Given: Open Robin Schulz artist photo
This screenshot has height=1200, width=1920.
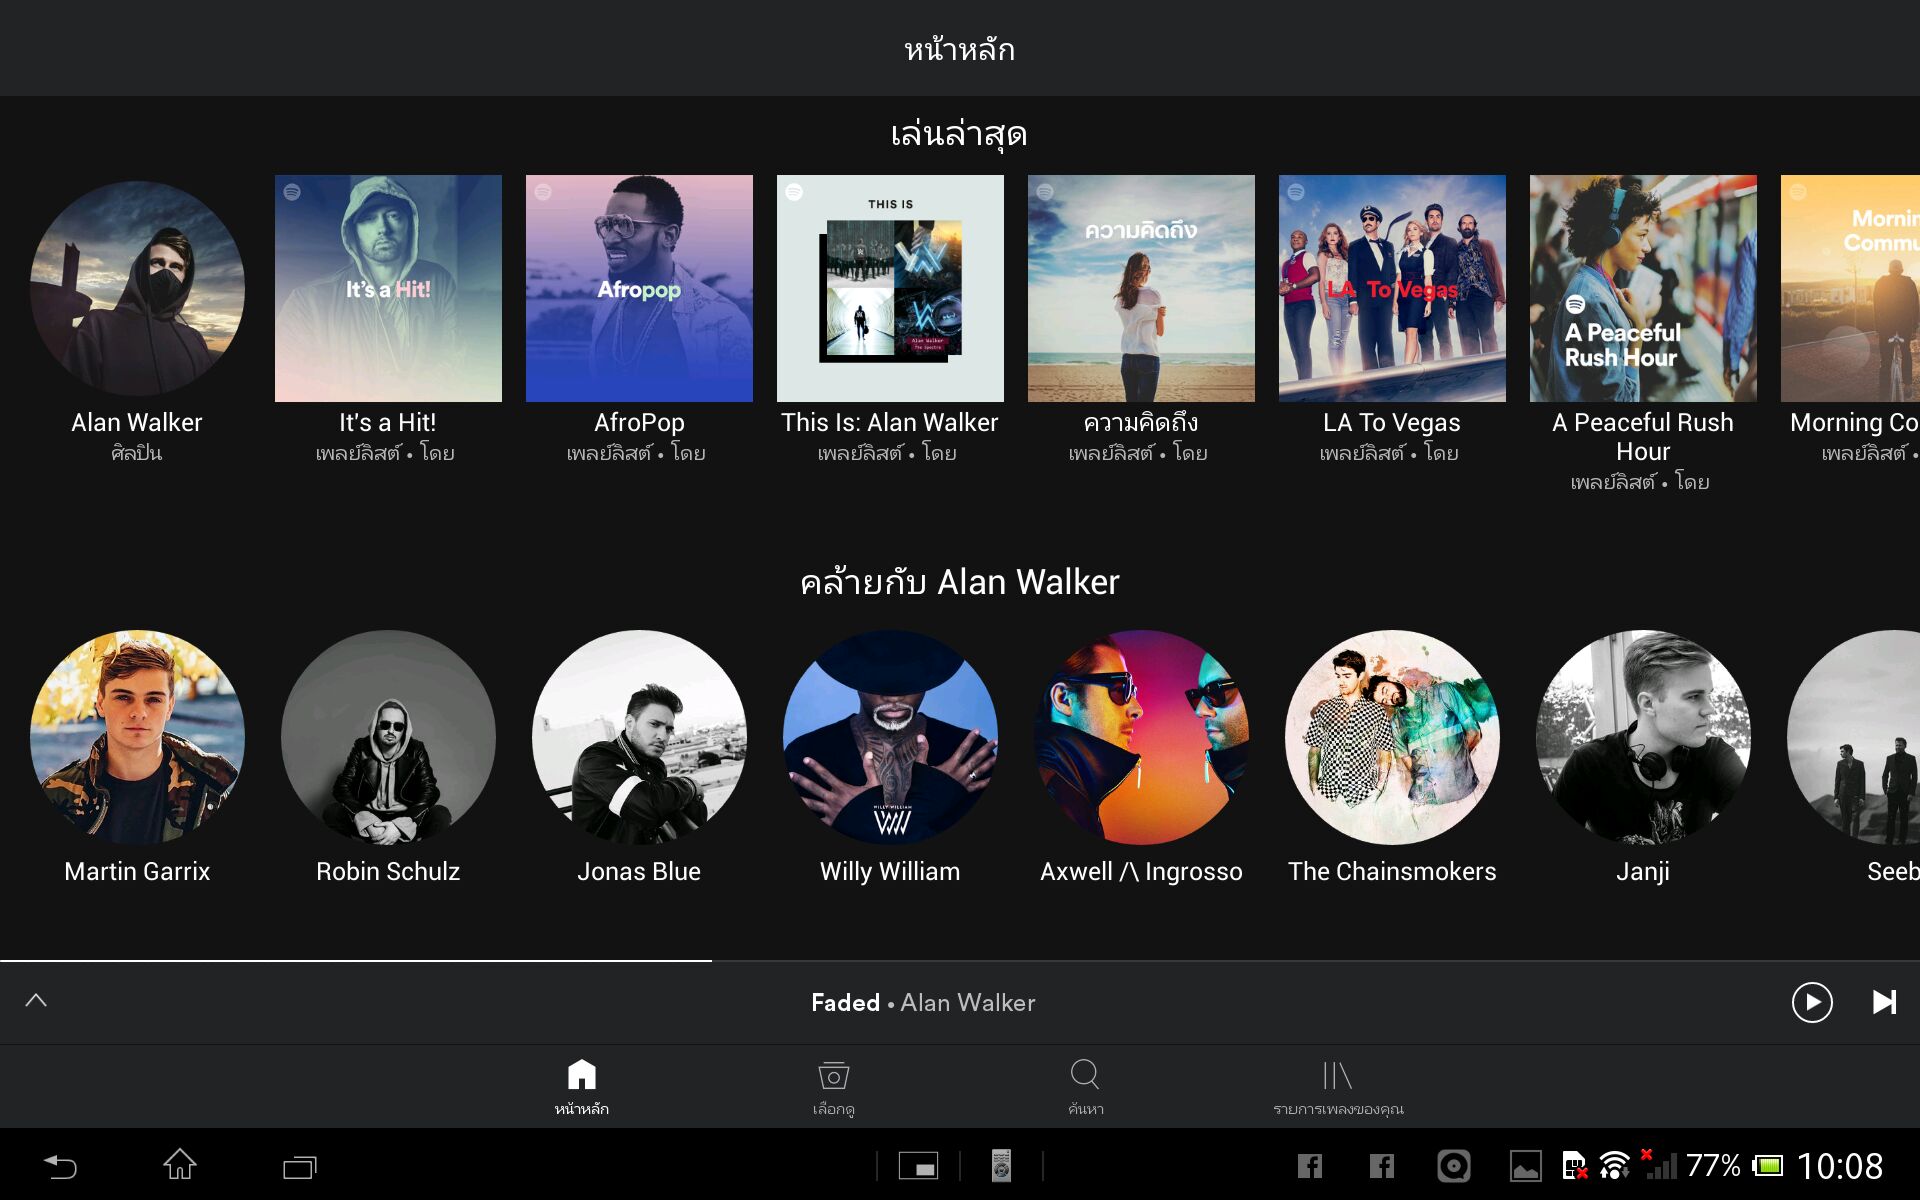Looking at the screenshot, I should click(388, 737).
